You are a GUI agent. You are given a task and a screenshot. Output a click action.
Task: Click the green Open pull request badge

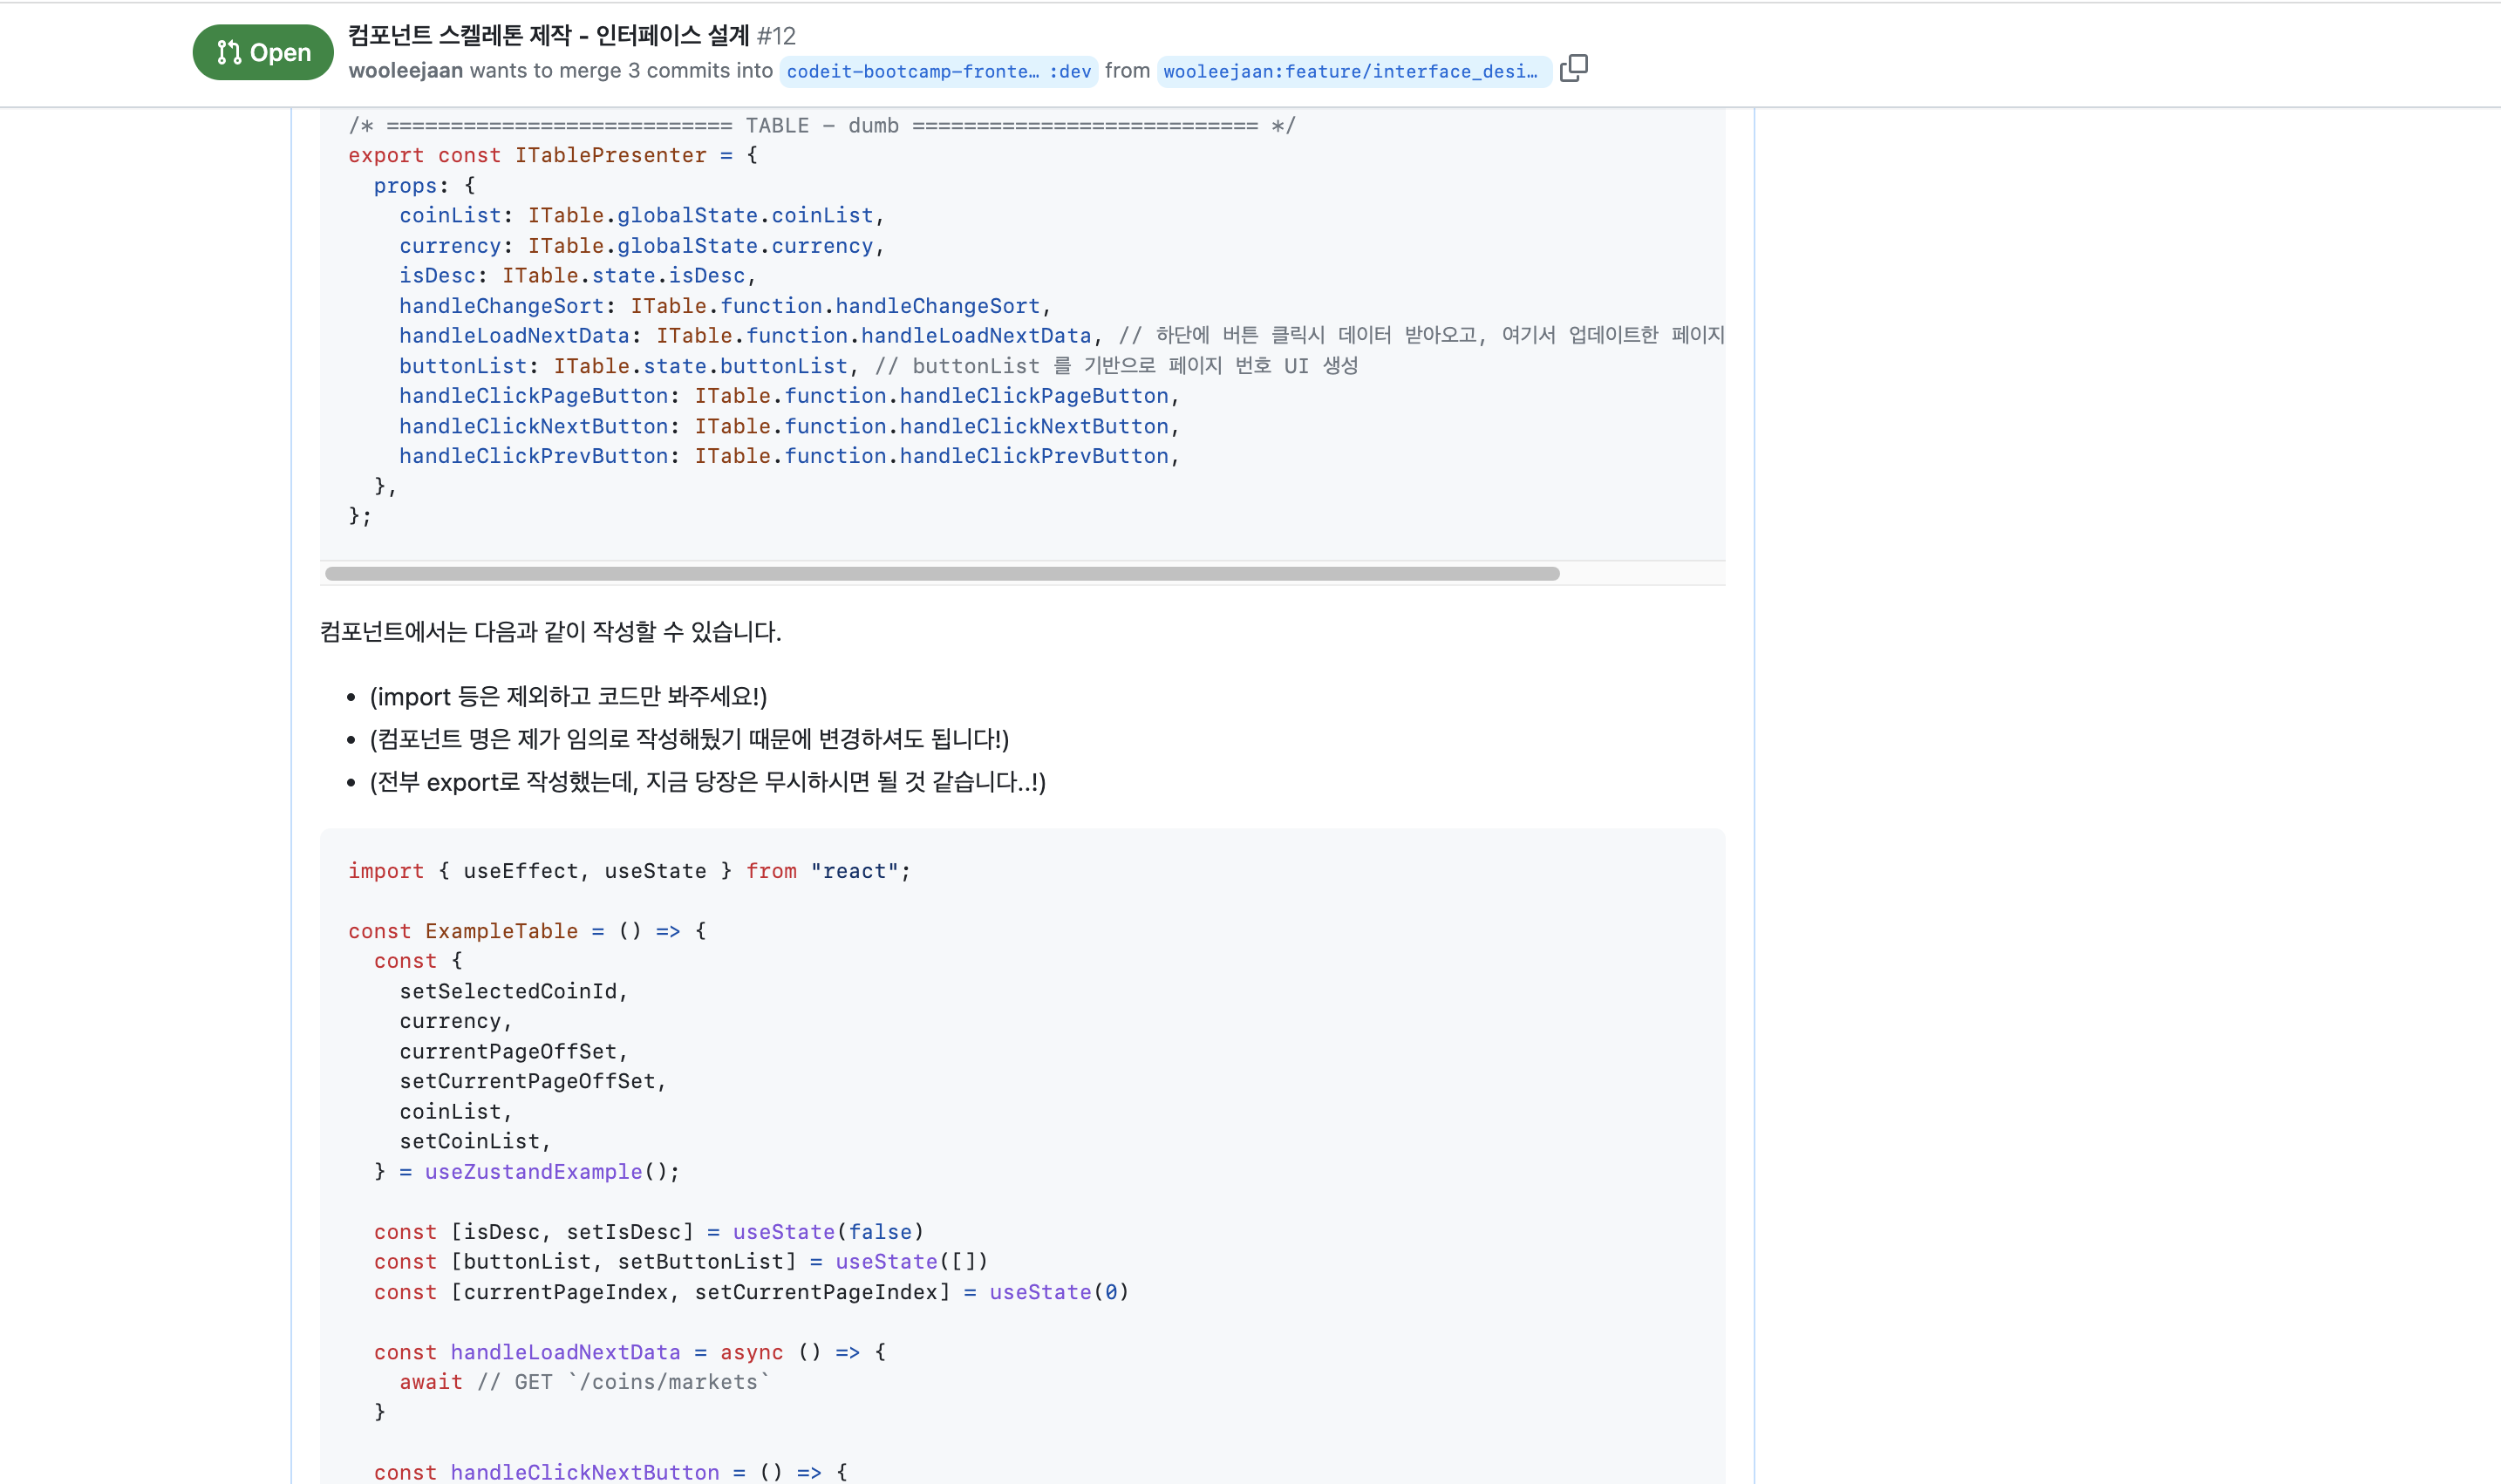click(263, 52)
